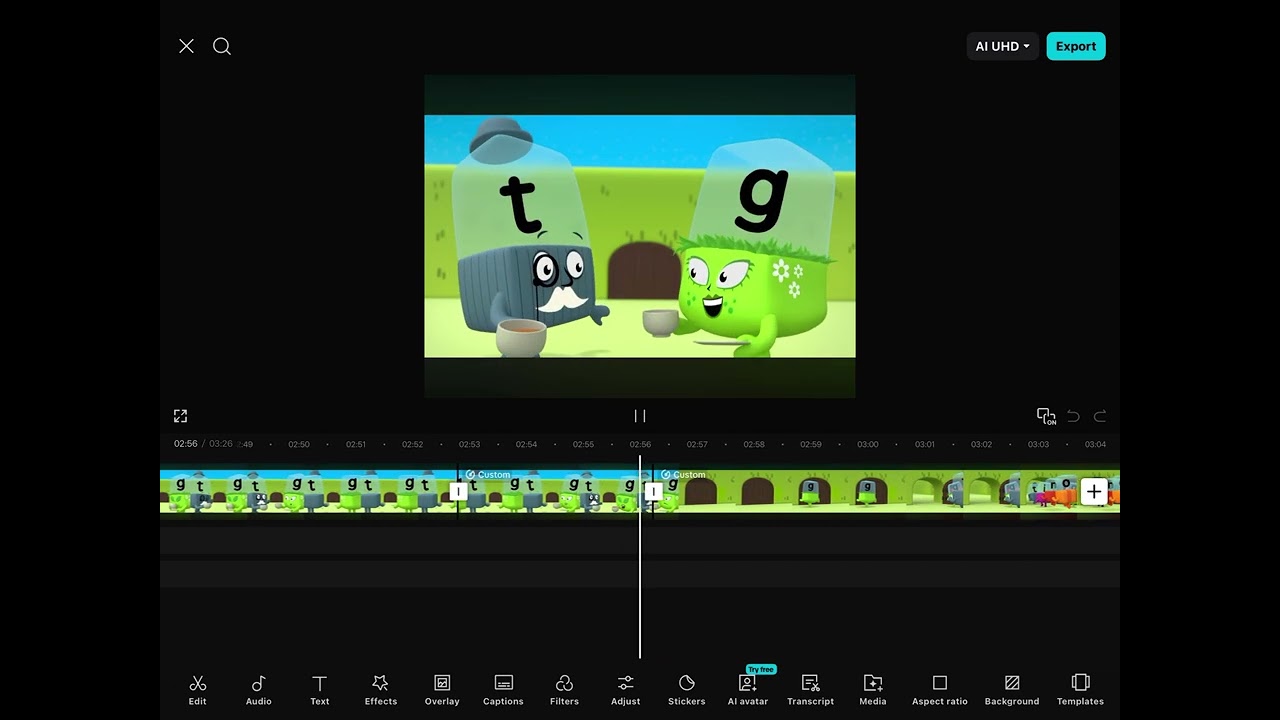Click the Export button
Viewport: 1280px width, 720px height.
[1076, 46]
